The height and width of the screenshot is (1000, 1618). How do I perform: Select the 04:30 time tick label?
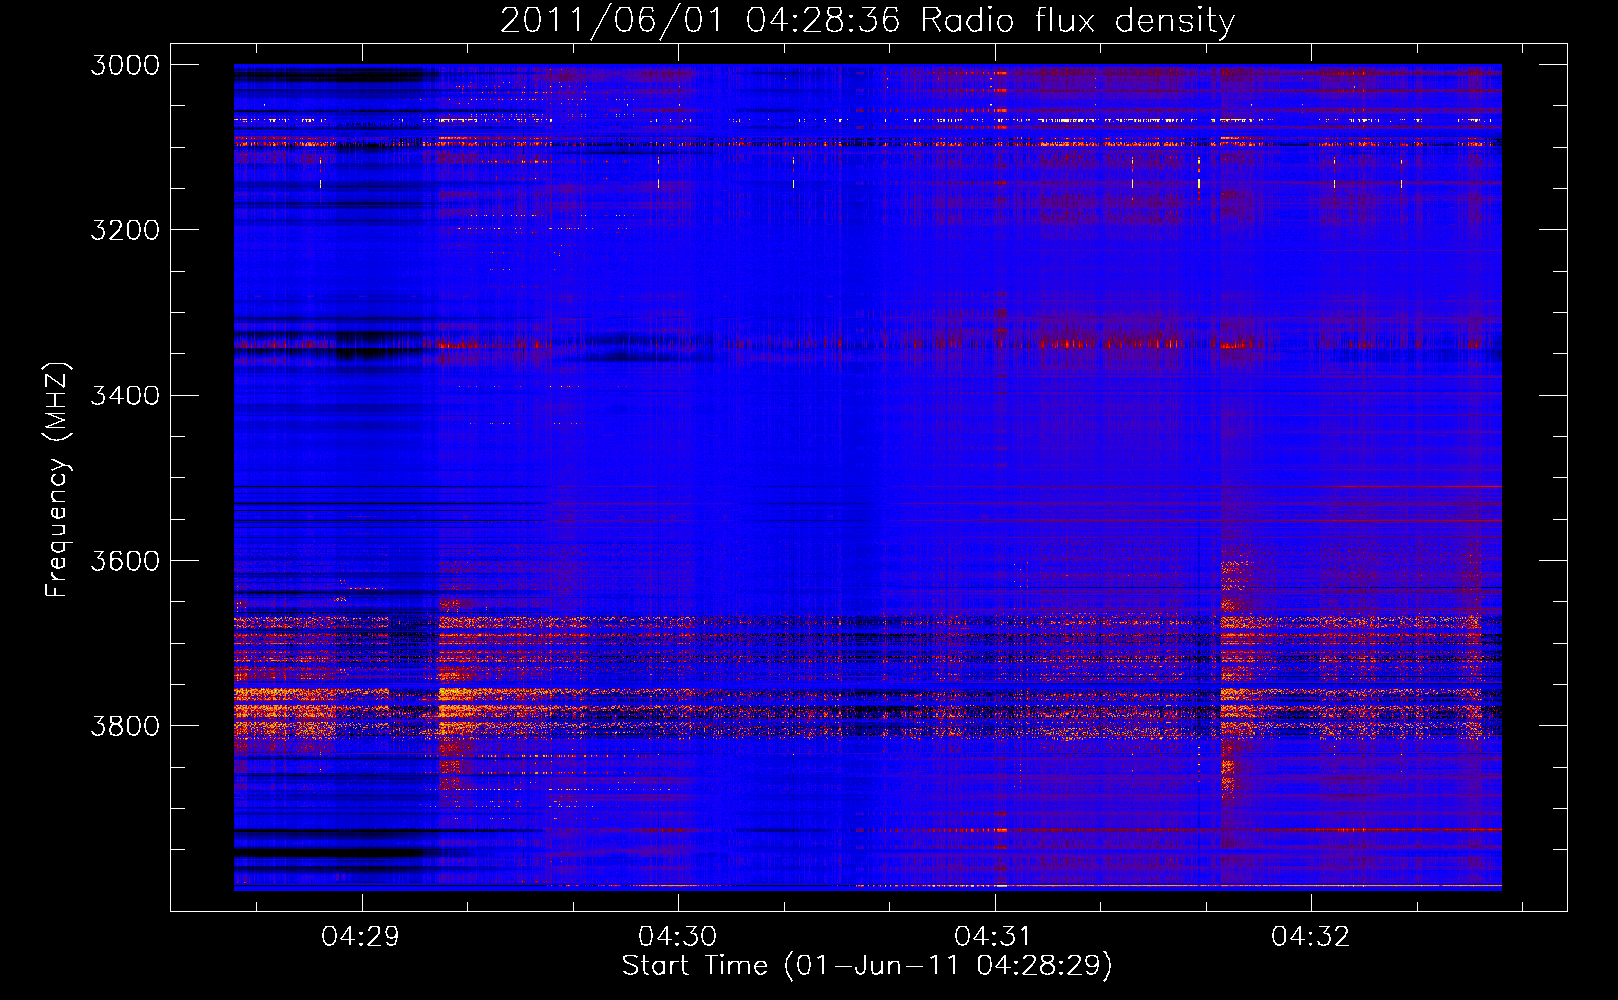point(678,937)
